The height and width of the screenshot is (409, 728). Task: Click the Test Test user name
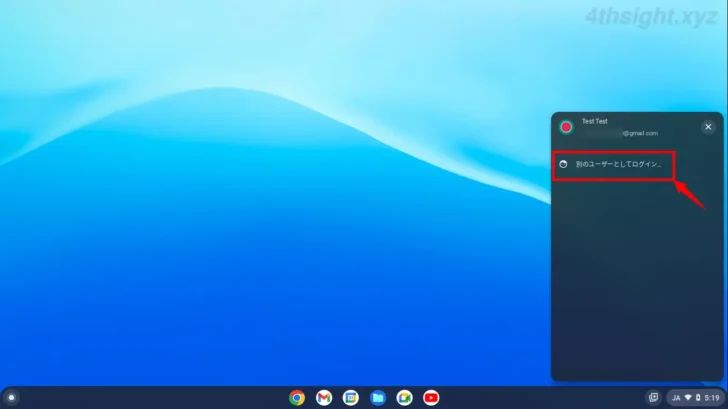point(594,121)
